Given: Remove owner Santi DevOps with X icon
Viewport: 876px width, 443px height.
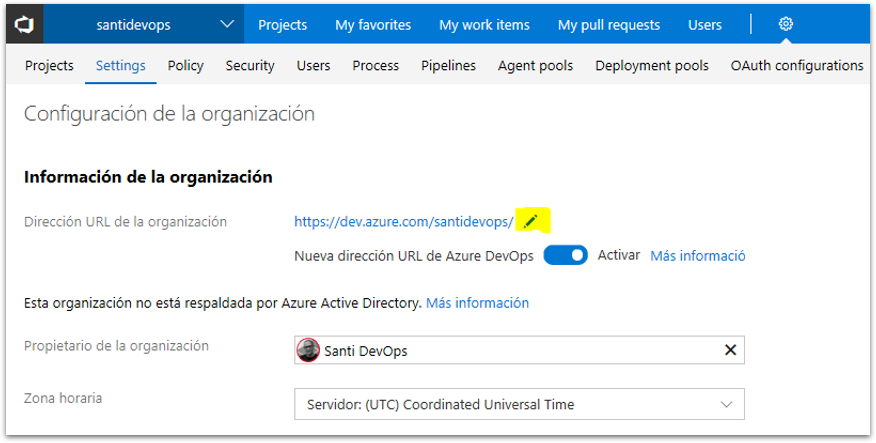Looking at the screenshot, I should pos(730,350).
